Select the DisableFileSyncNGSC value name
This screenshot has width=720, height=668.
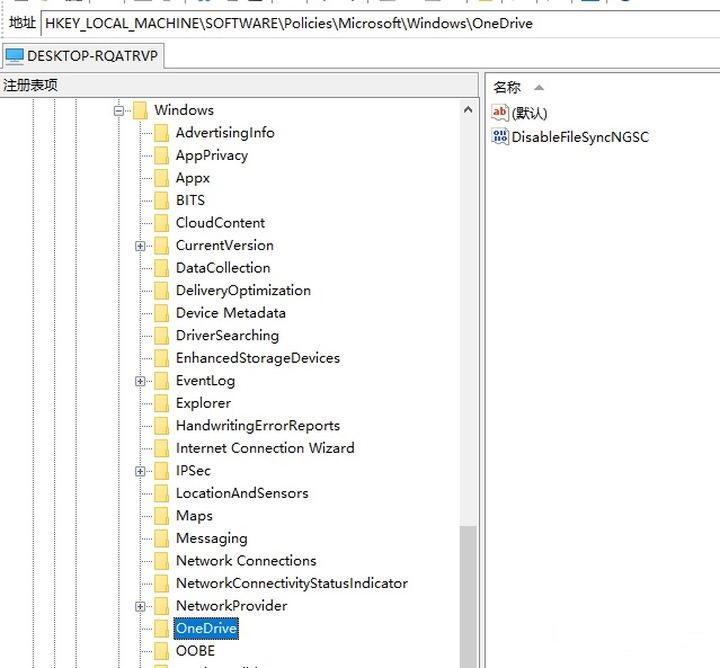[x=580, y=137]
